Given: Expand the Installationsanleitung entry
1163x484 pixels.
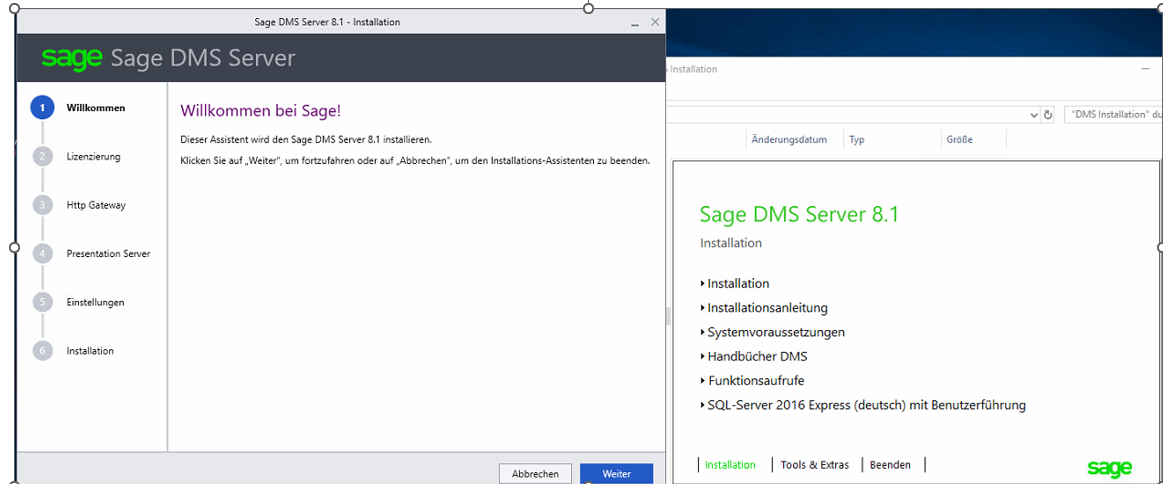Looking at the screenshot, I should [767, 308].
